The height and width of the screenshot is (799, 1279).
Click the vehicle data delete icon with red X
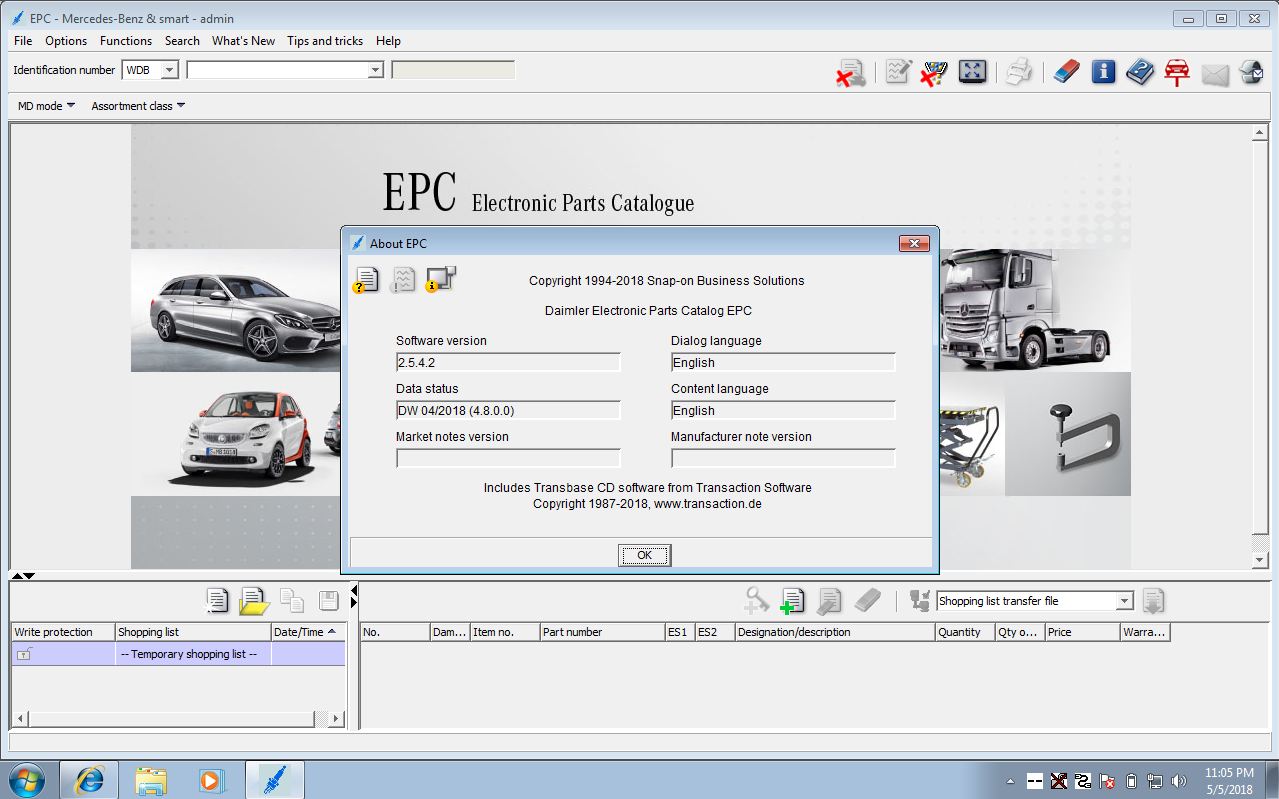click(x=851, y=72)
